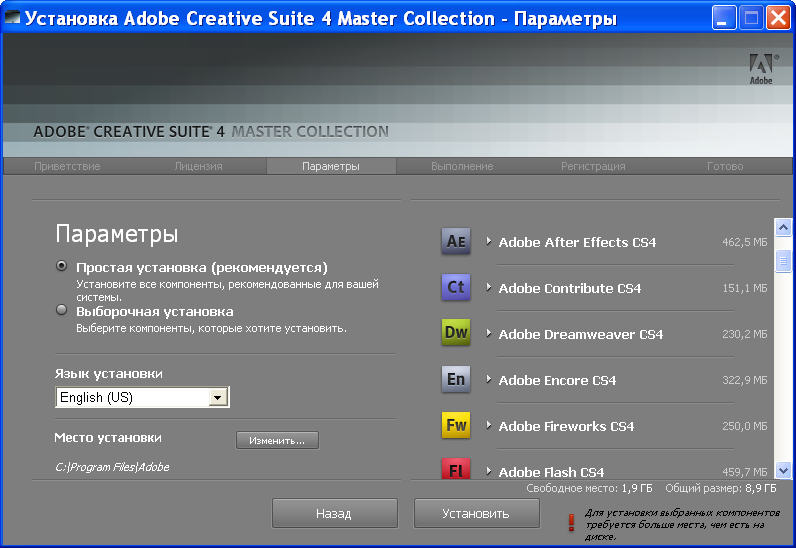Click the 462,5 МБ size value
The height and width of the screenshot is (548, 796).
pos(744,242)
